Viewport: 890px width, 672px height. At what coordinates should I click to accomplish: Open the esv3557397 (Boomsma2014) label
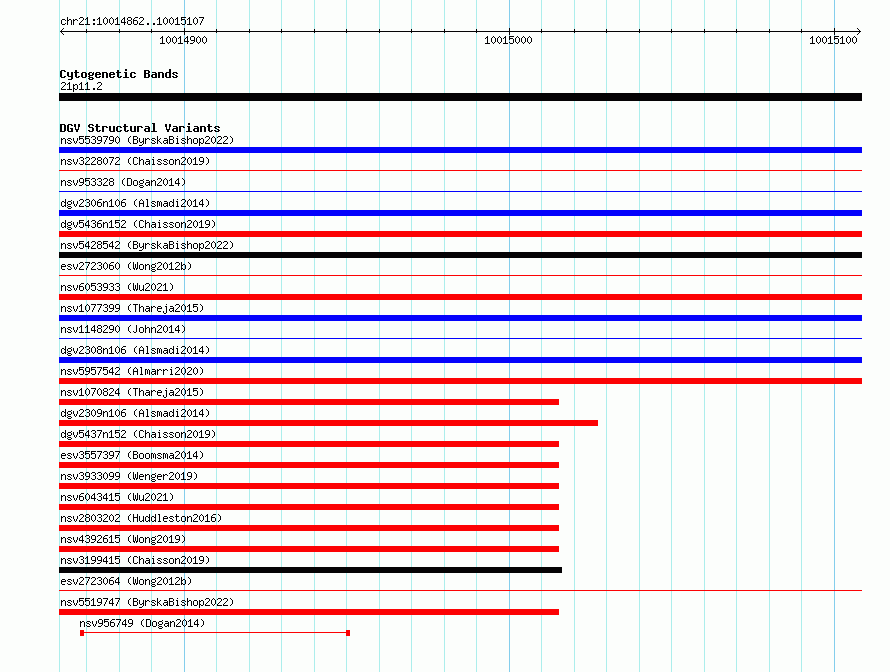pos(132,455)
